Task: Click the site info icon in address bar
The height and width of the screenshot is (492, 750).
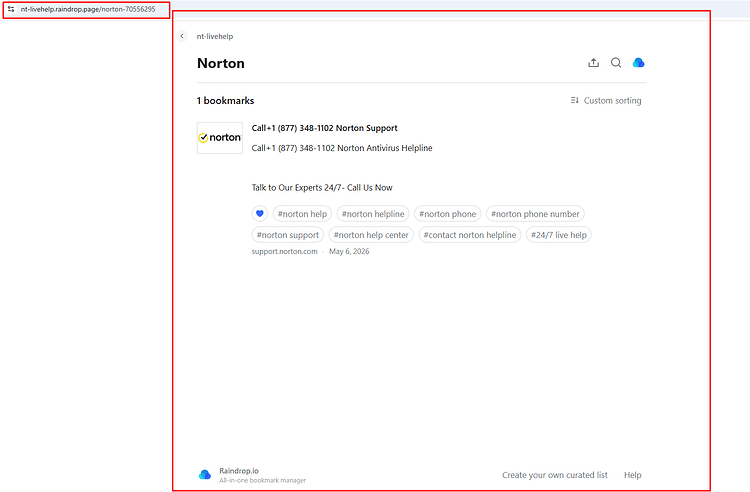Action: click(x=11, y=9)
